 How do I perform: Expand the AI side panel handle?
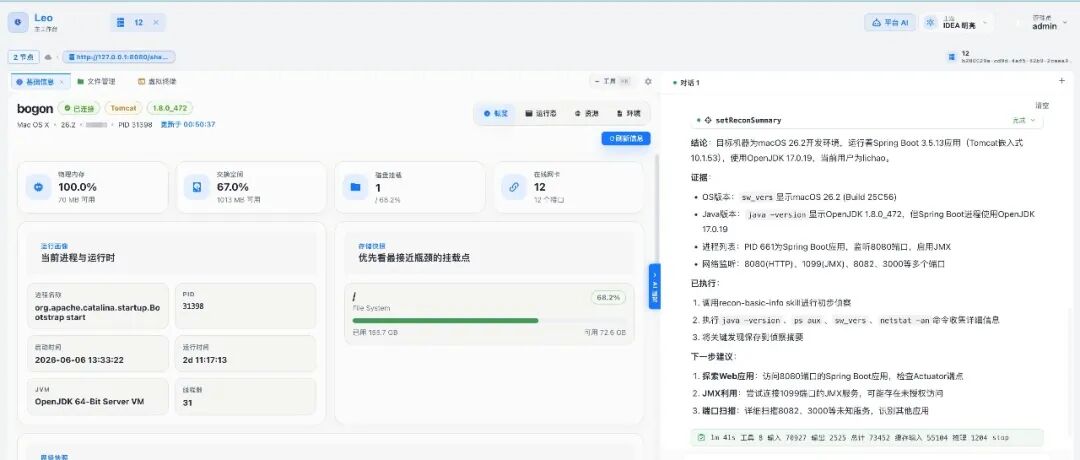coord(655,286)
